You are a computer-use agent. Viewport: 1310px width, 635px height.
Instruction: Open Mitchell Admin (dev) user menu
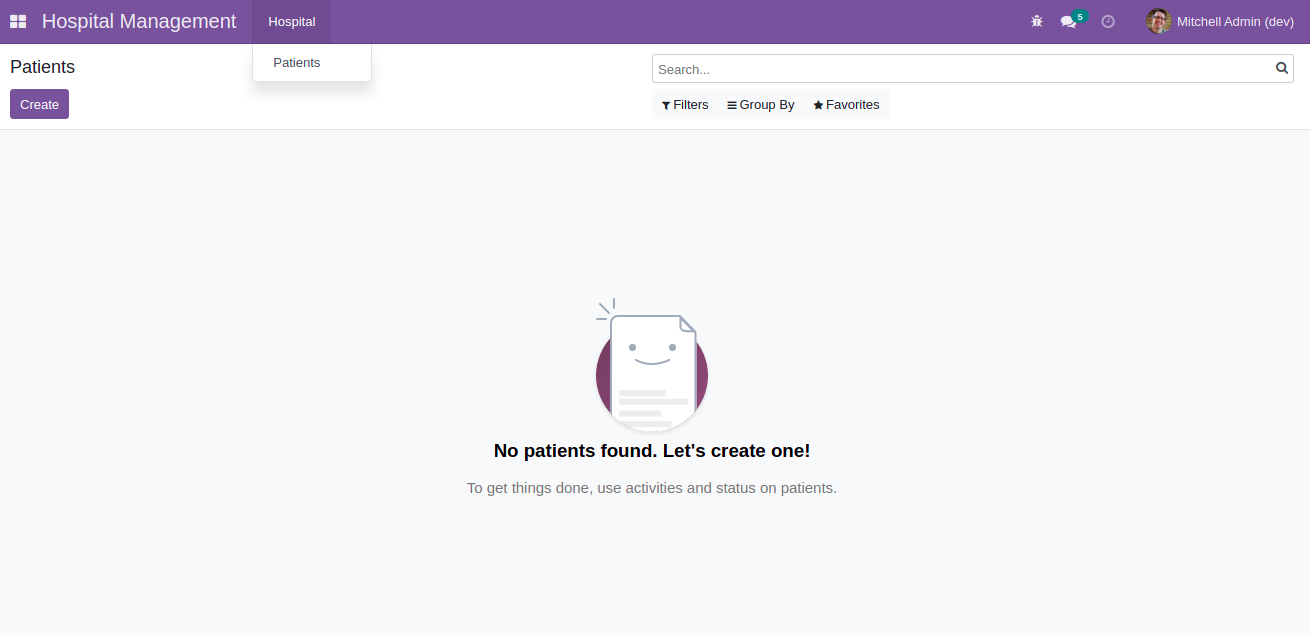point(1220,21)
